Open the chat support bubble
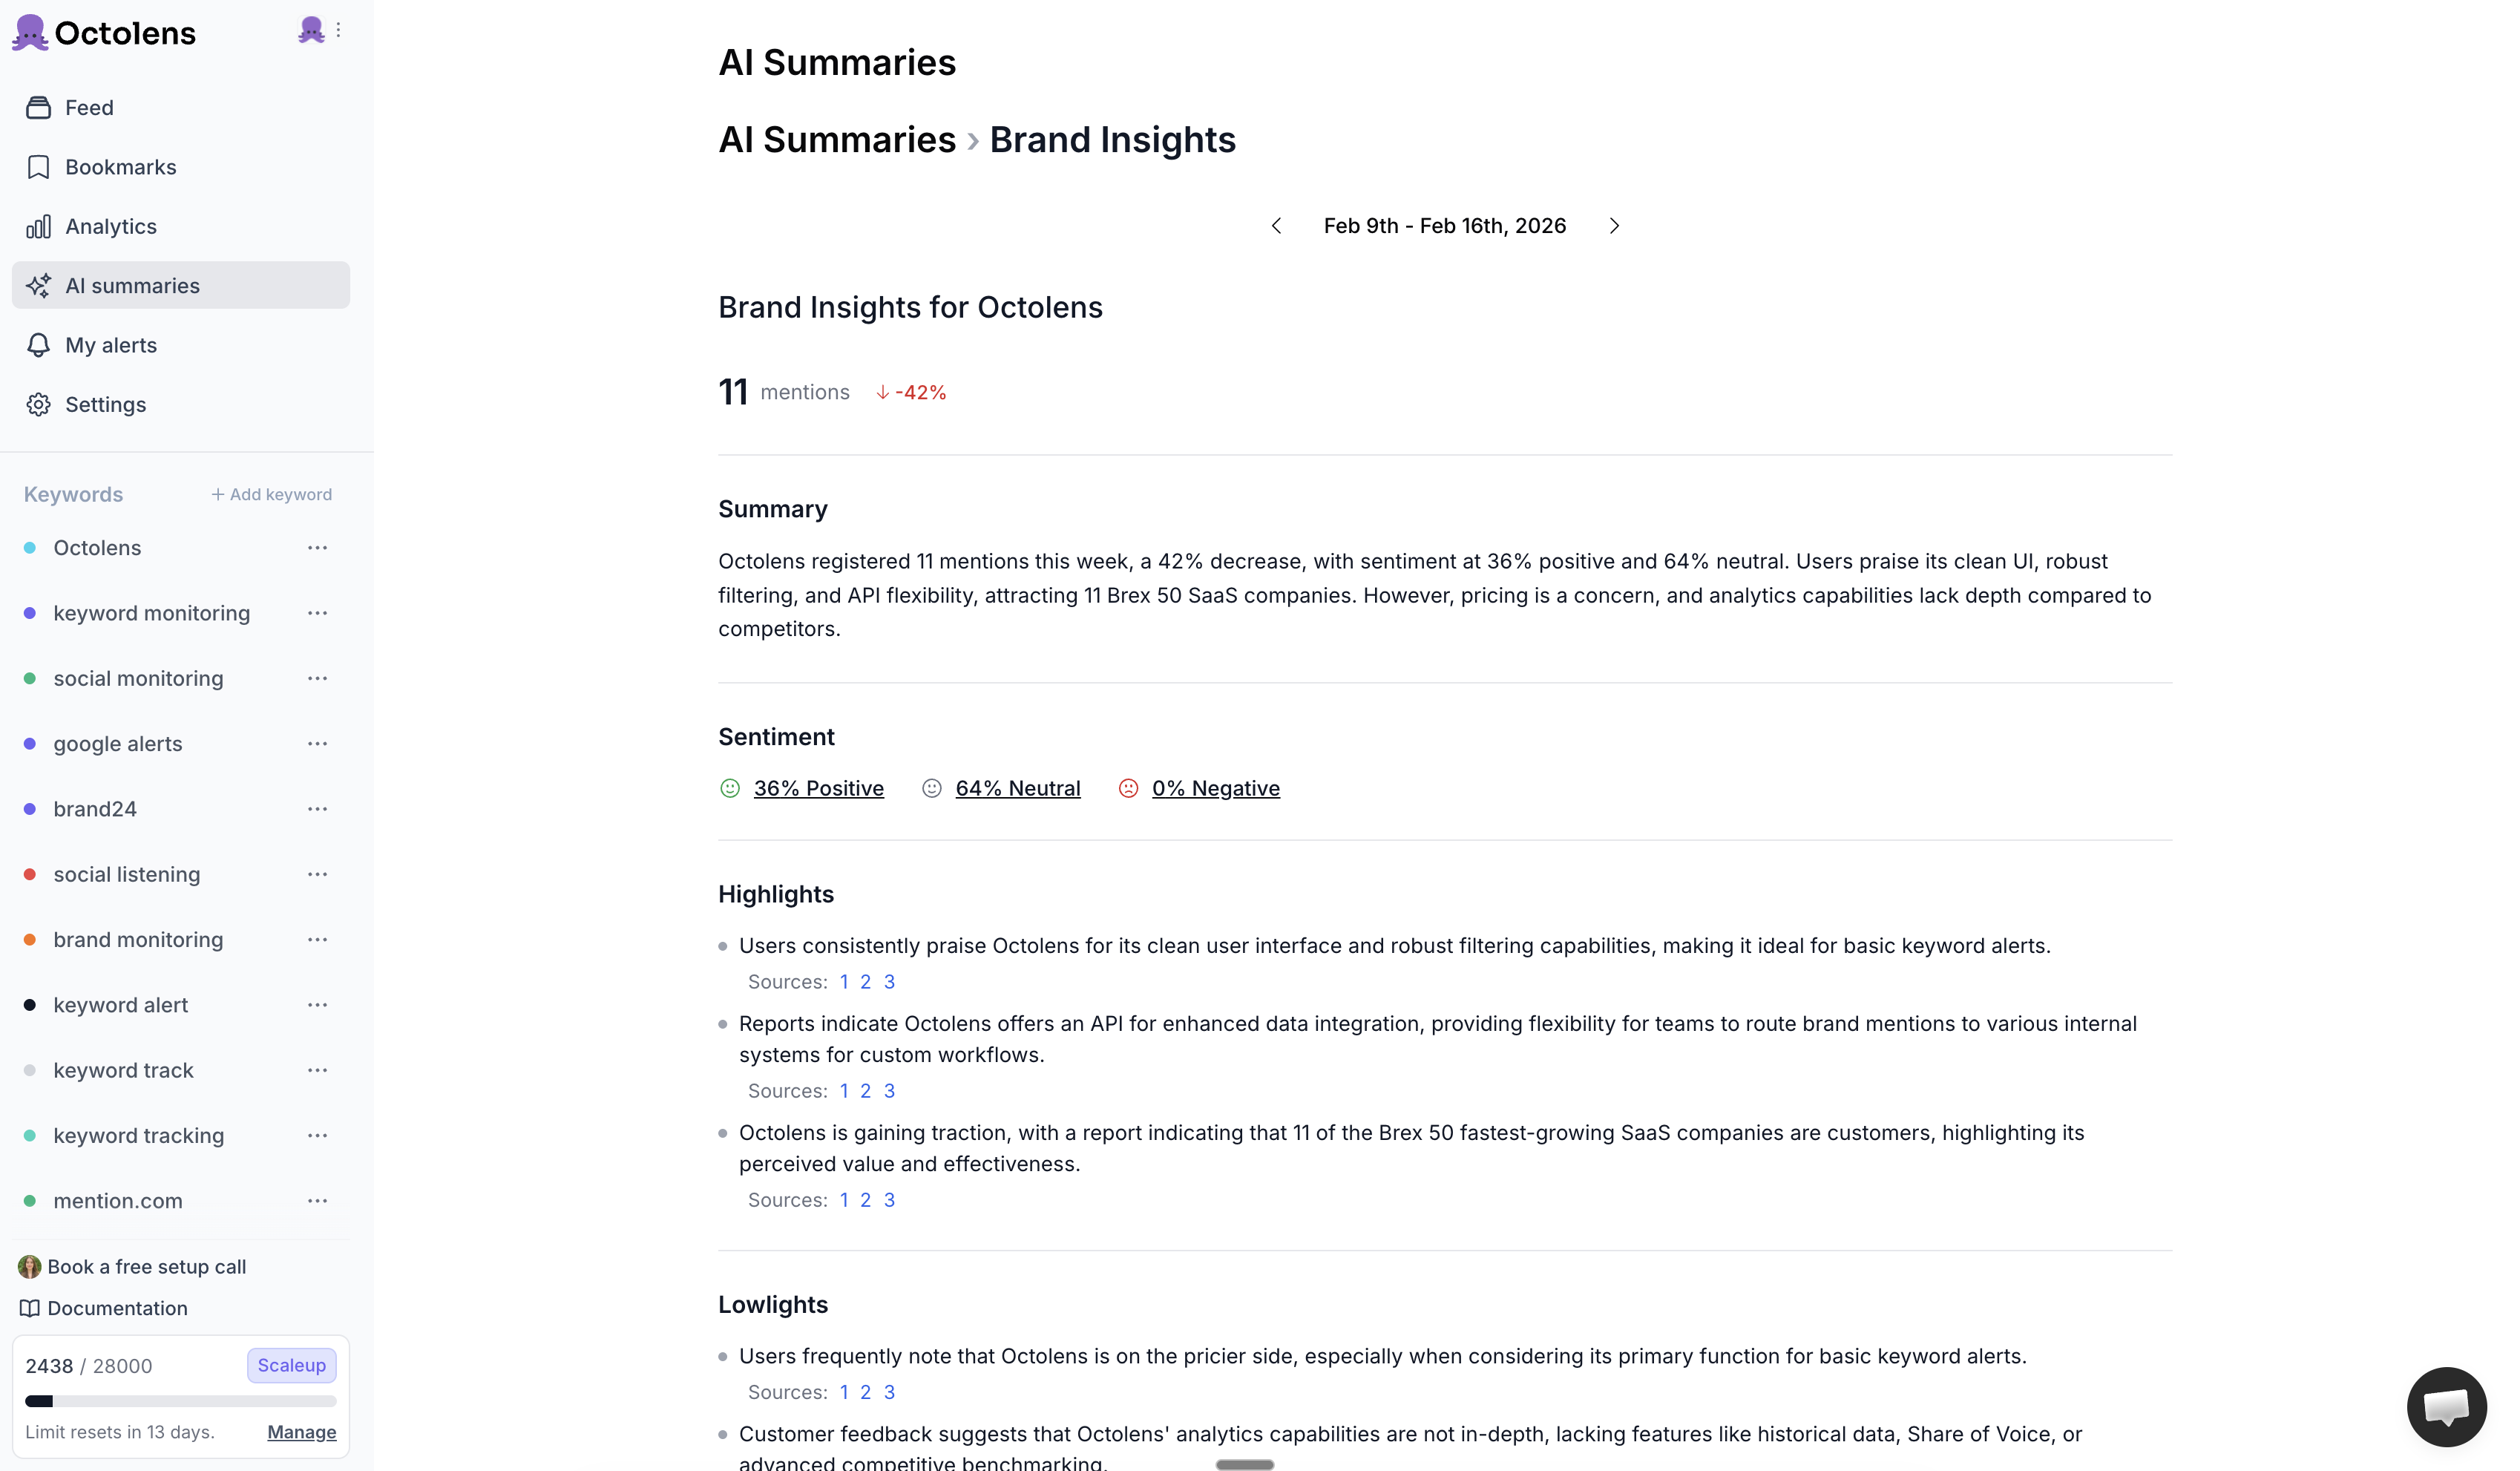Viewport: 2520px width, 1471px height. point(2445,1406)
